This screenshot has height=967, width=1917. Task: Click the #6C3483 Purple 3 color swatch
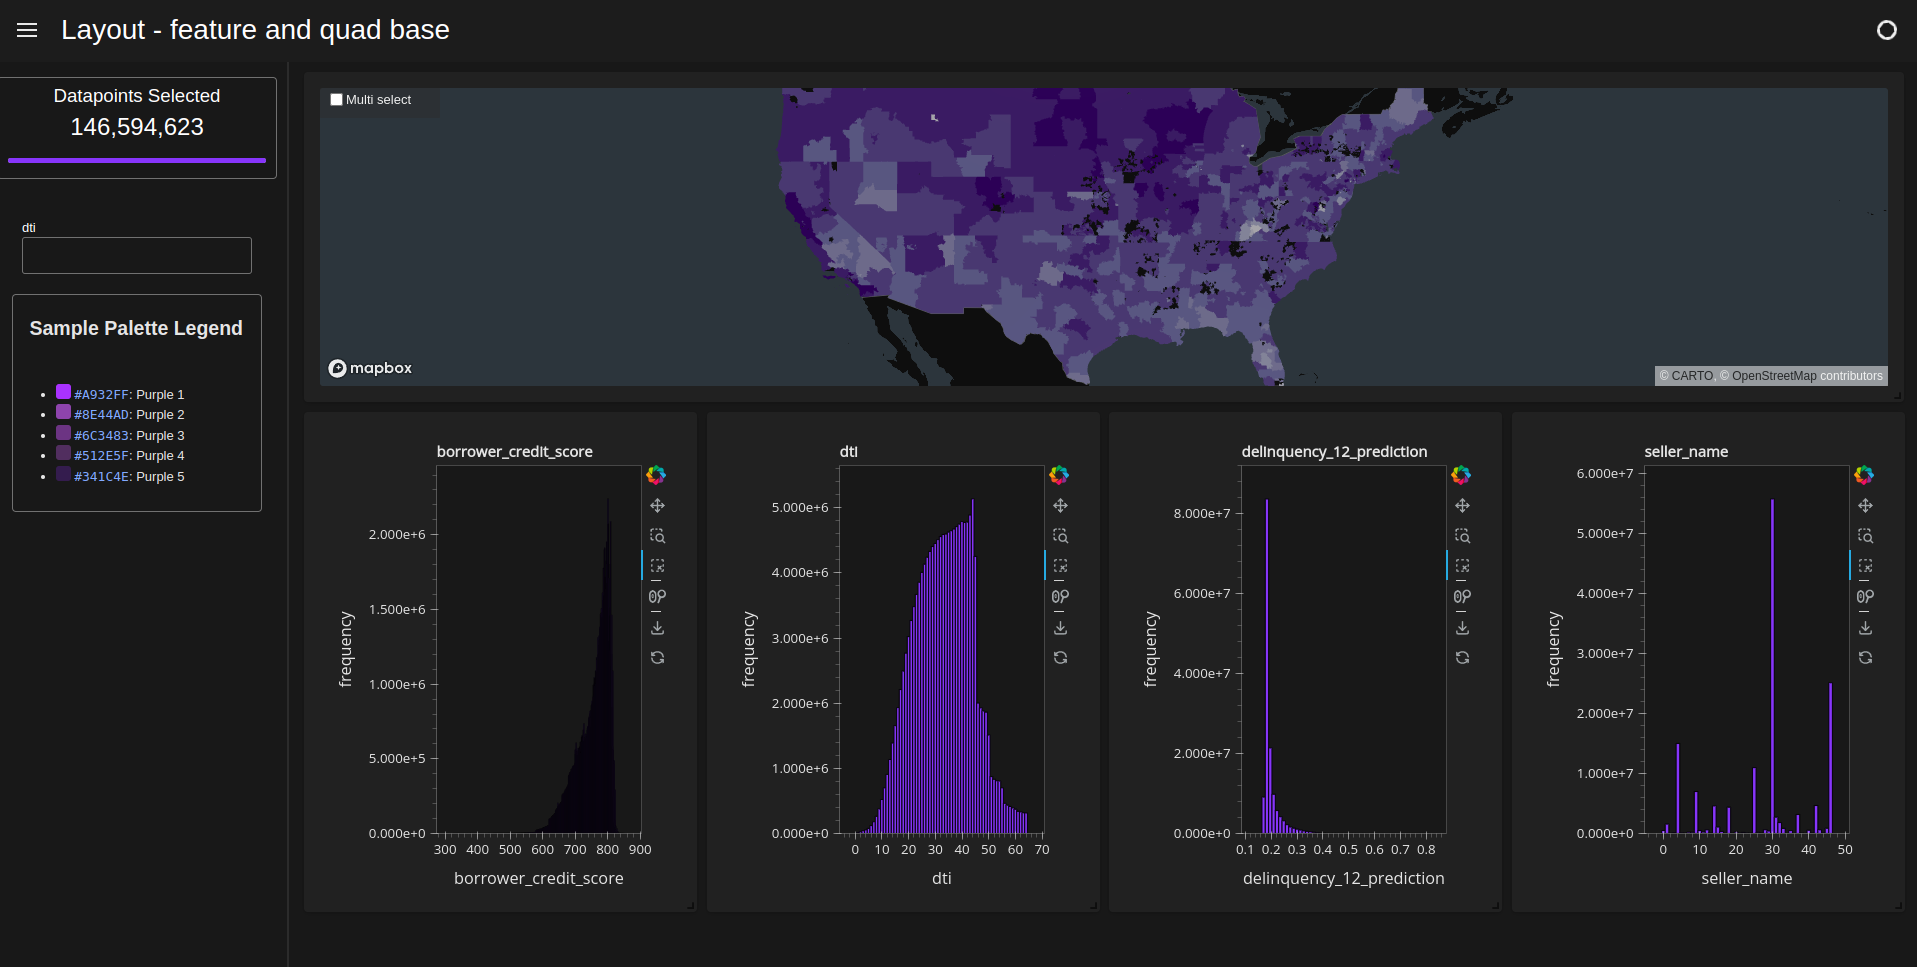[63, 433]
